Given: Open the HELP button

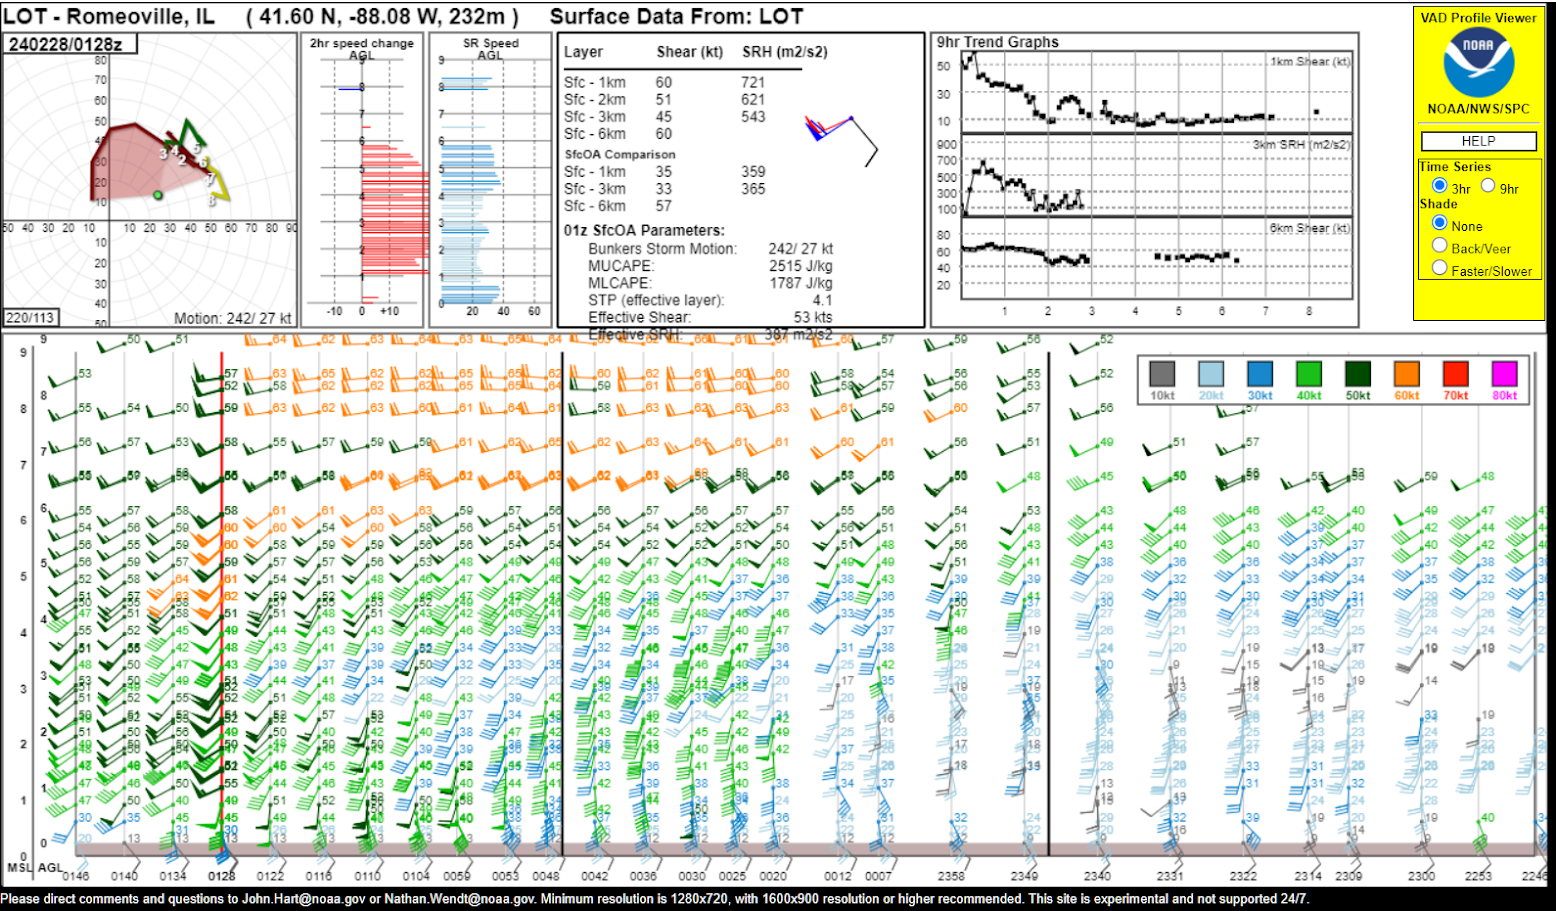Looking at the screenshot, I should click(1478, 141).
